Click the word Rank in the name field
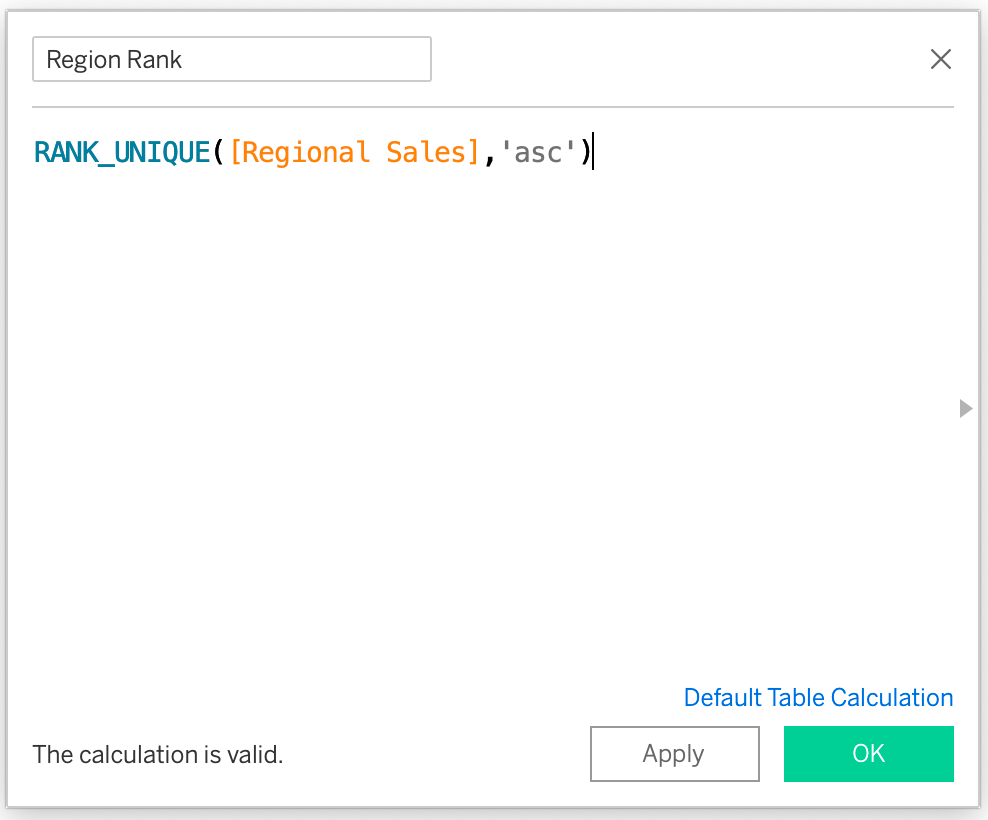Image resolution: width=988 pixels, height=820 pixels. point(155,60)
